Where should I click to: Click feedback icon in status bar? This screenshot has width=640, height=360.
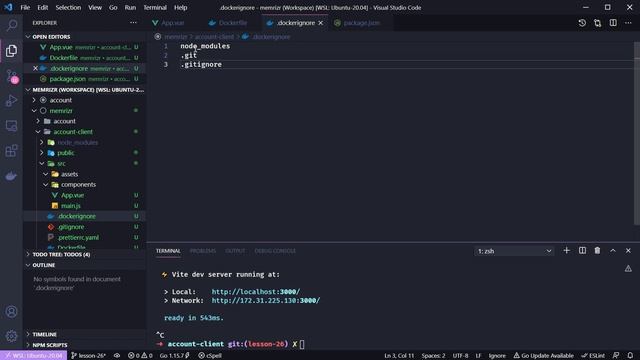616,356
